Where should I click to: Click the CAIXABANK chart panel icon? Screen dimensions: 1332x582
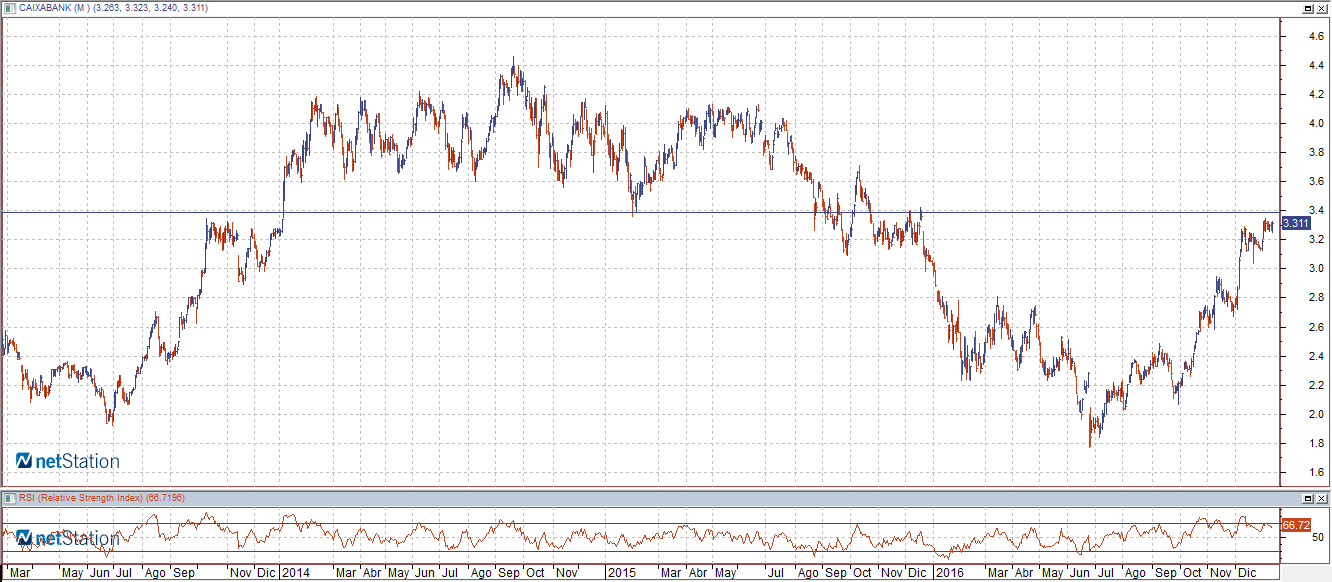(9, 8)
